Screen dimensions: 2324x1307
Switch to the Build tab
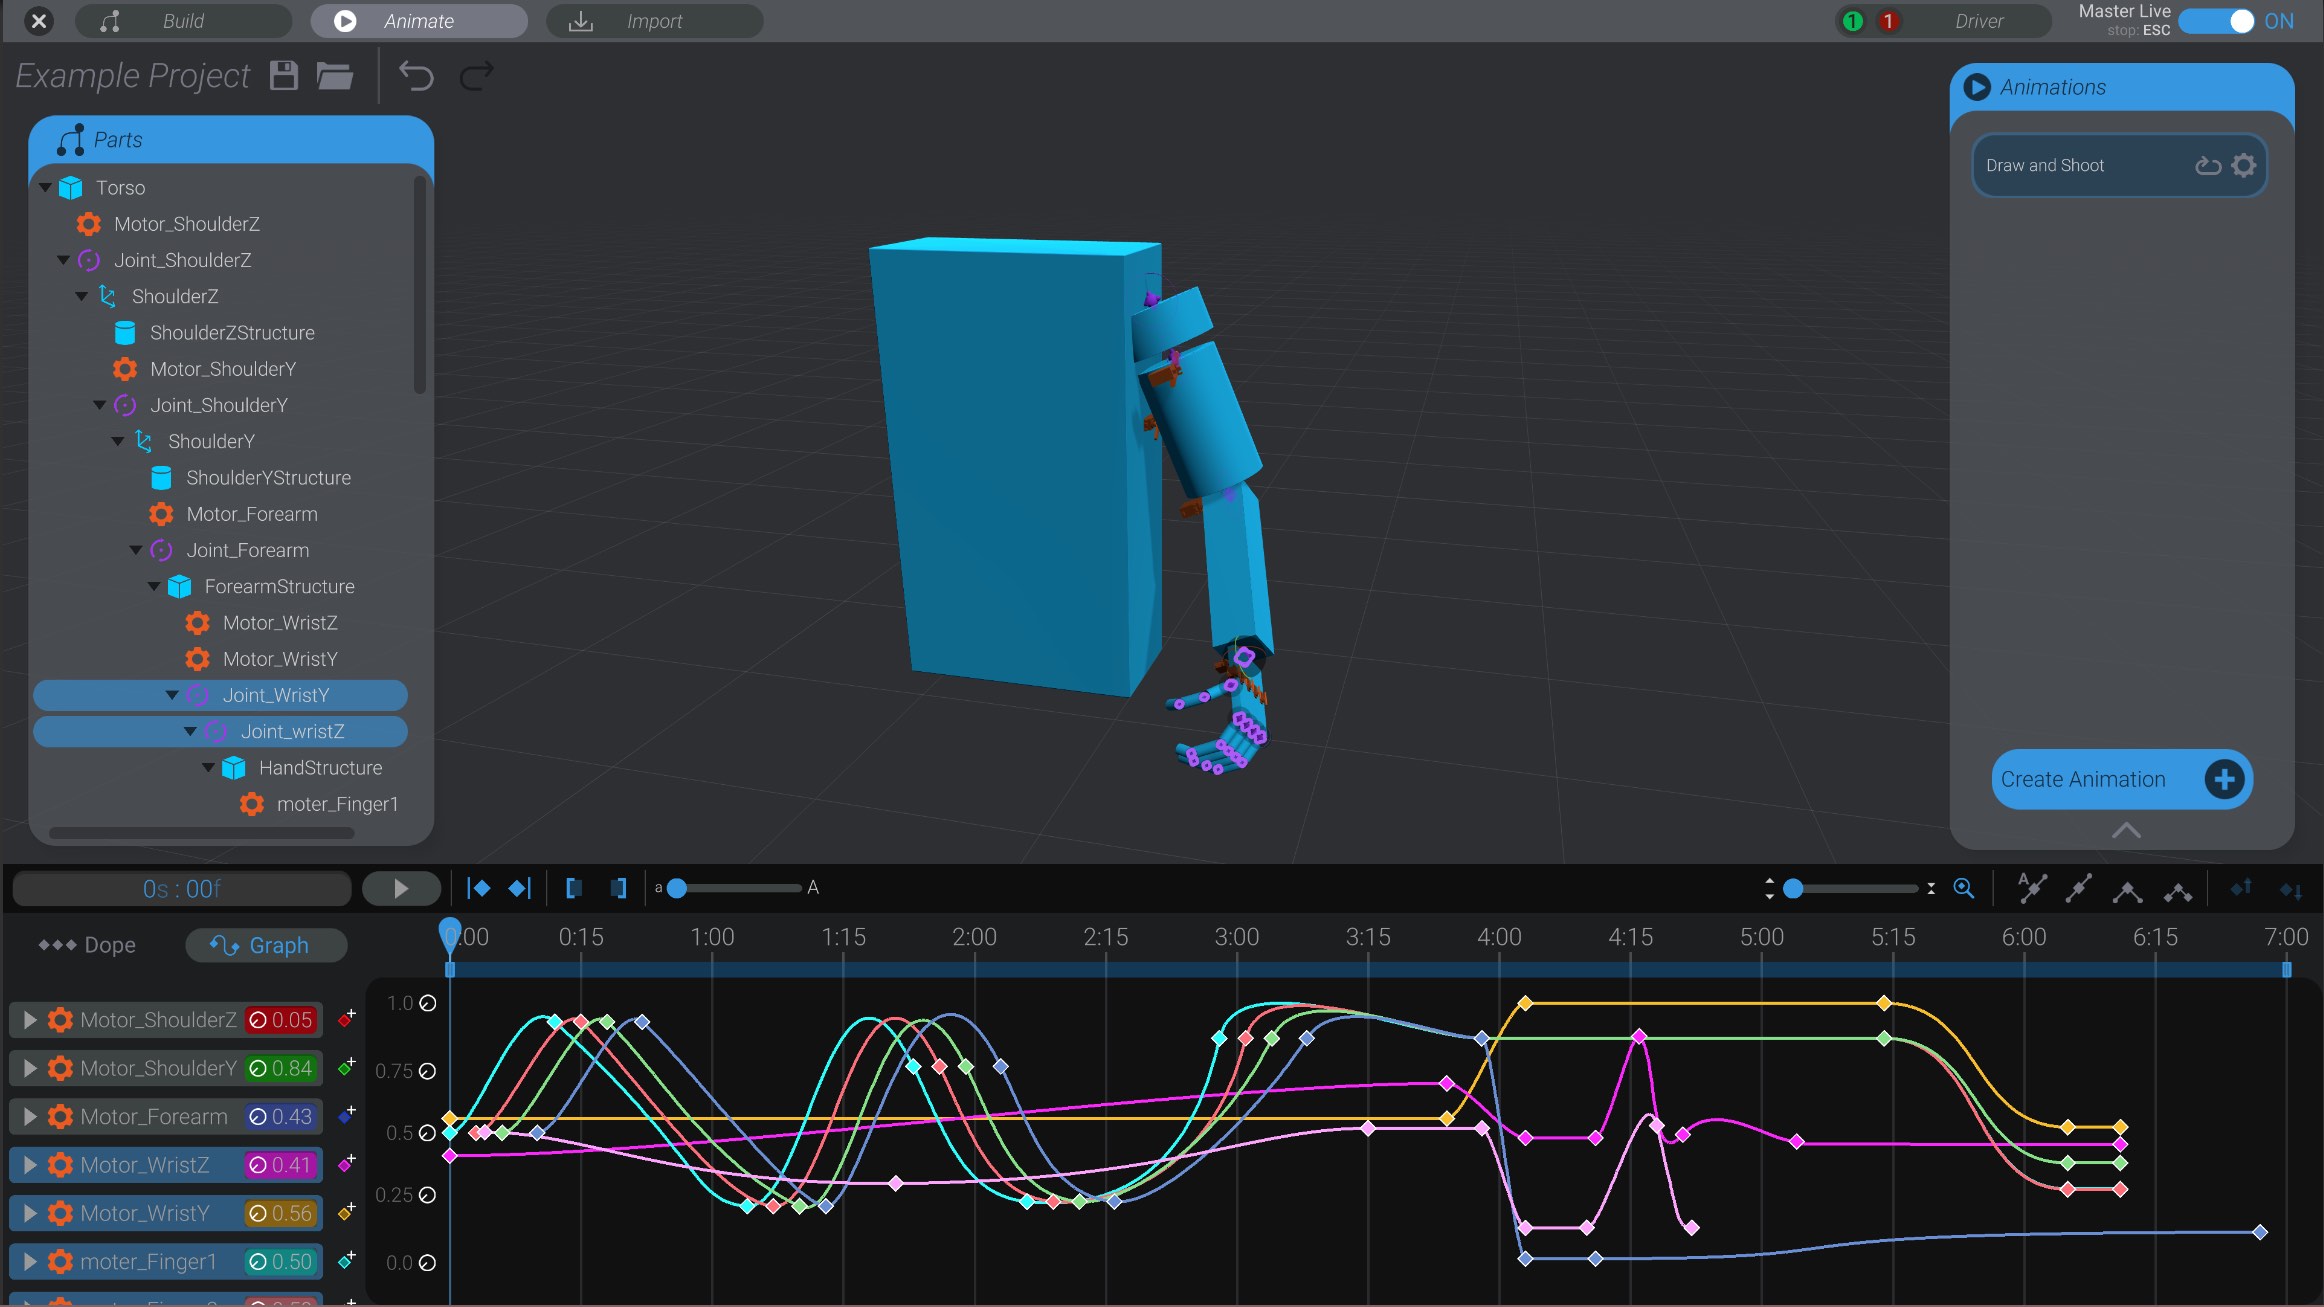click(x=183, y=20)
